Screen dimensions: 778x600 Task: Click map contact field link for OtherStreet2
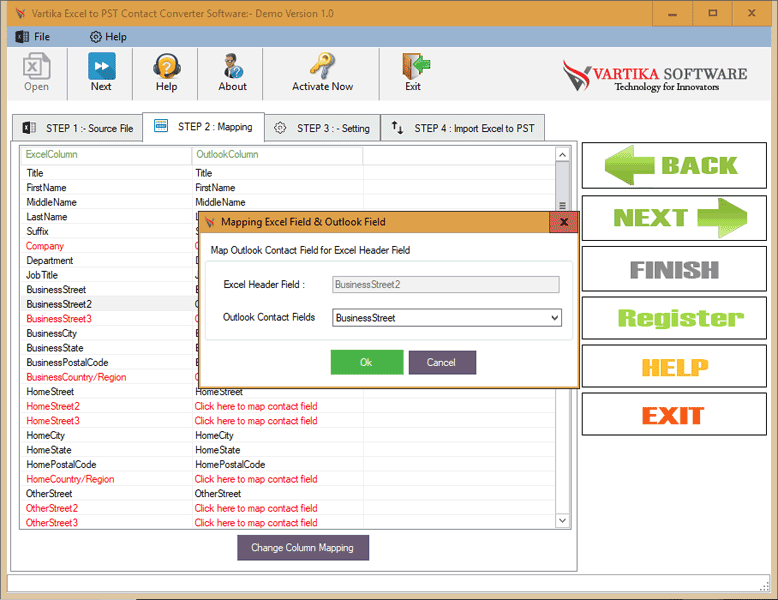coord(256,508)
